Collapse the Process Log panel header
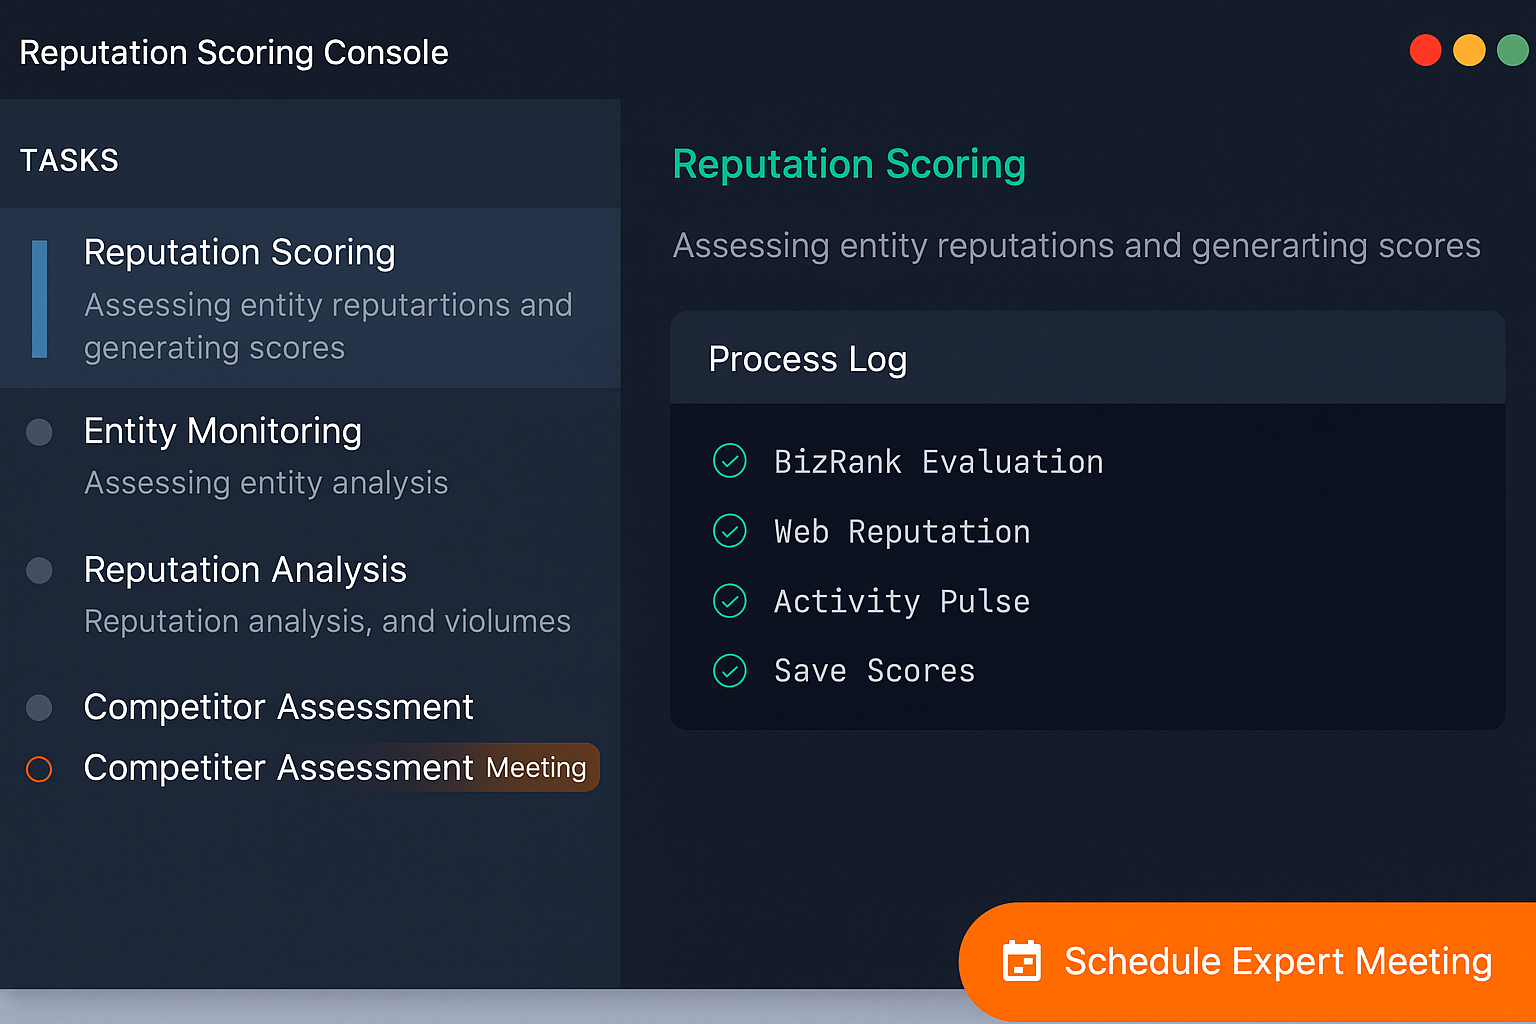The height and width of the screenshot is (1024, 1536). click(x=1087, y=359)
